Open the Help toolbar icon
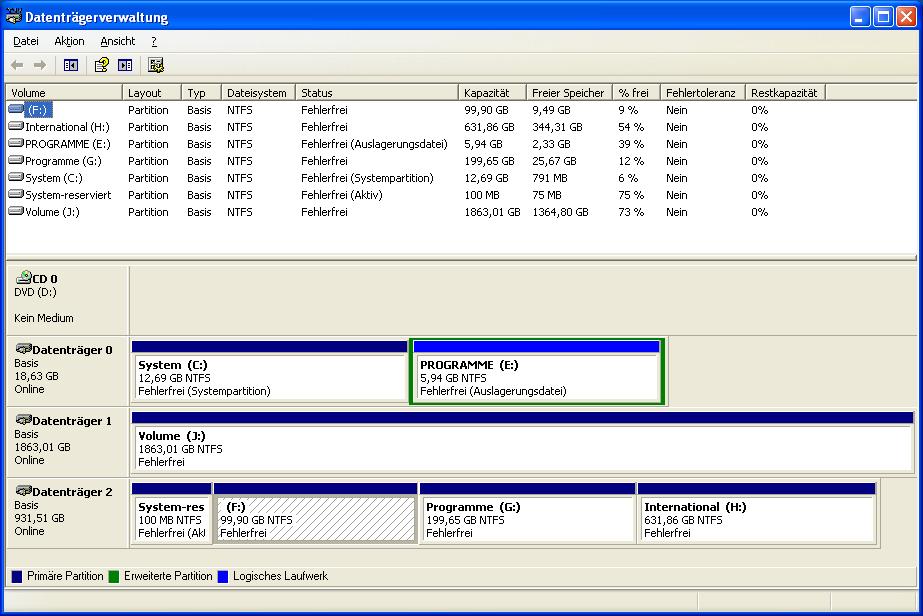This screenshot has height=616, width=923. (102, 65)
